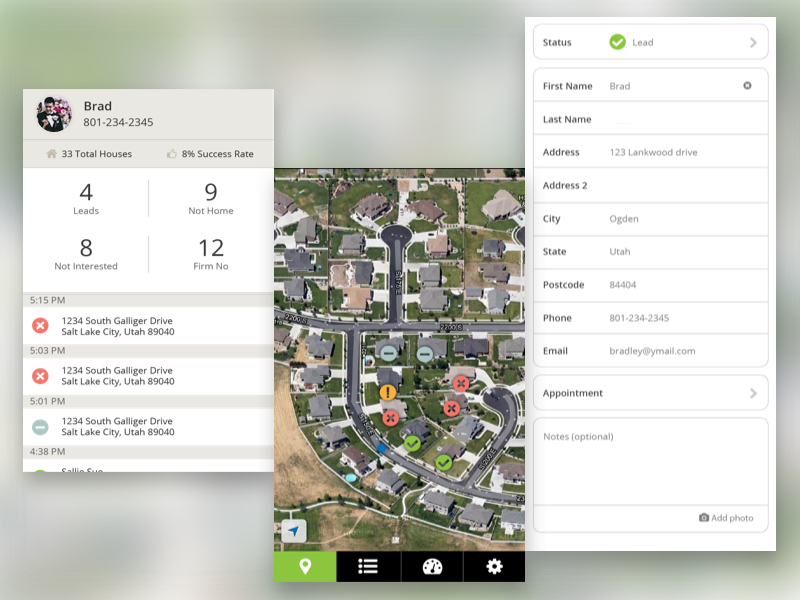Viewport: 800px width, 600px height.
Task: Expand the Status Lead row chevron
Action: (754, 42)
